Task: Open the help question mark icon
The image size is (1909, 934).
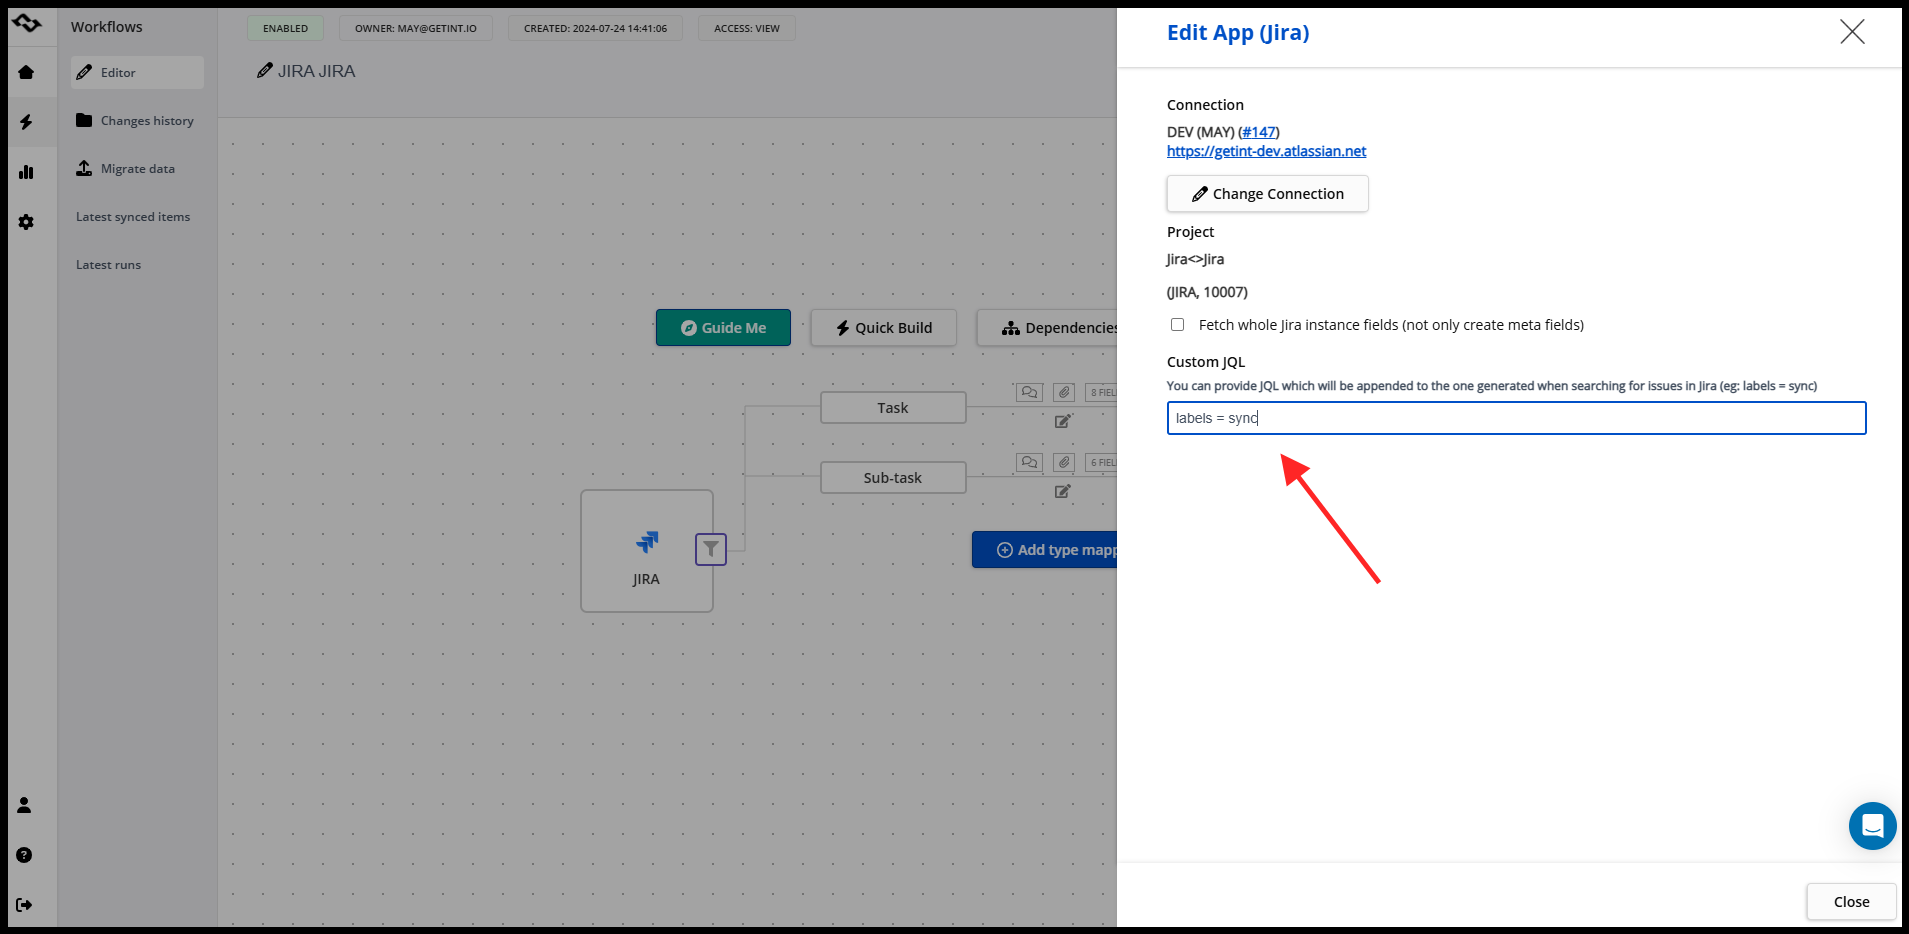Action: tap(25, 855)
